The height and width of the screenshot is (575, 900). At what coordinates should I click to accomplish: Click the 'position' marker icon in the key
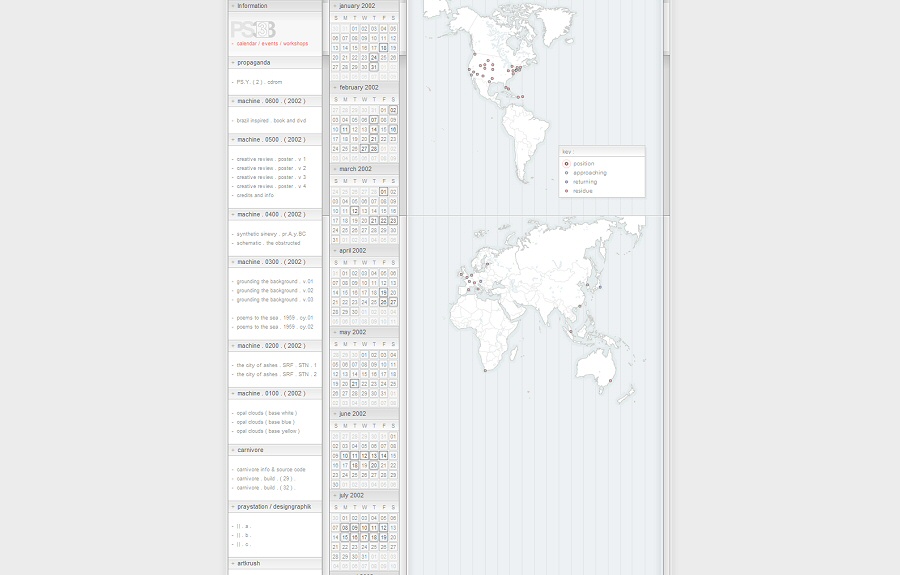click(x=567, y=163)
